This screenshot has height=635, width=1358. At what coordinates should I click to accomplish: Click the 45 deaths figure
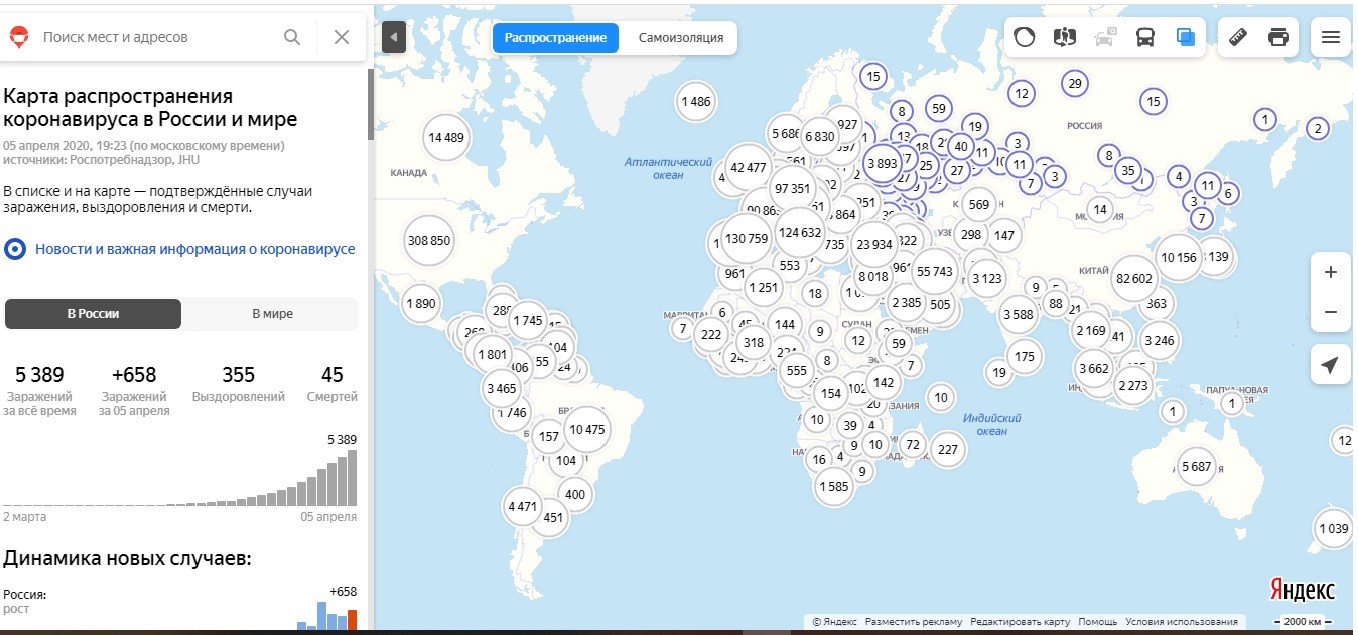pos(332,375)
